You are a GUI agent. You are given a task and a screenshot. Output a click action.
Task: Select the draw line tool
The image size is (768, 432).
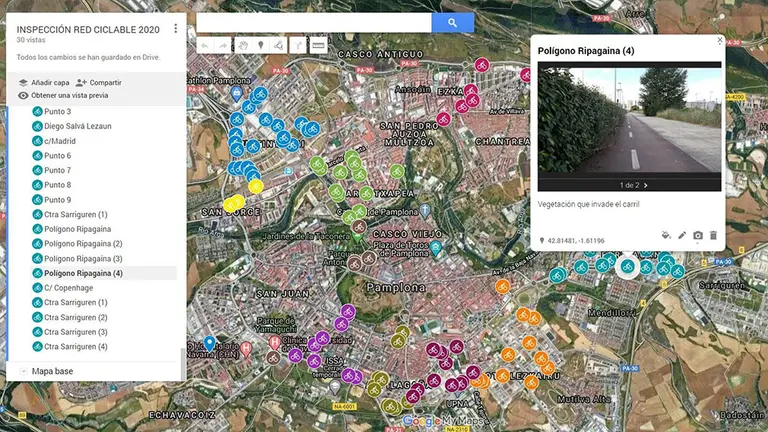(279, 46)
